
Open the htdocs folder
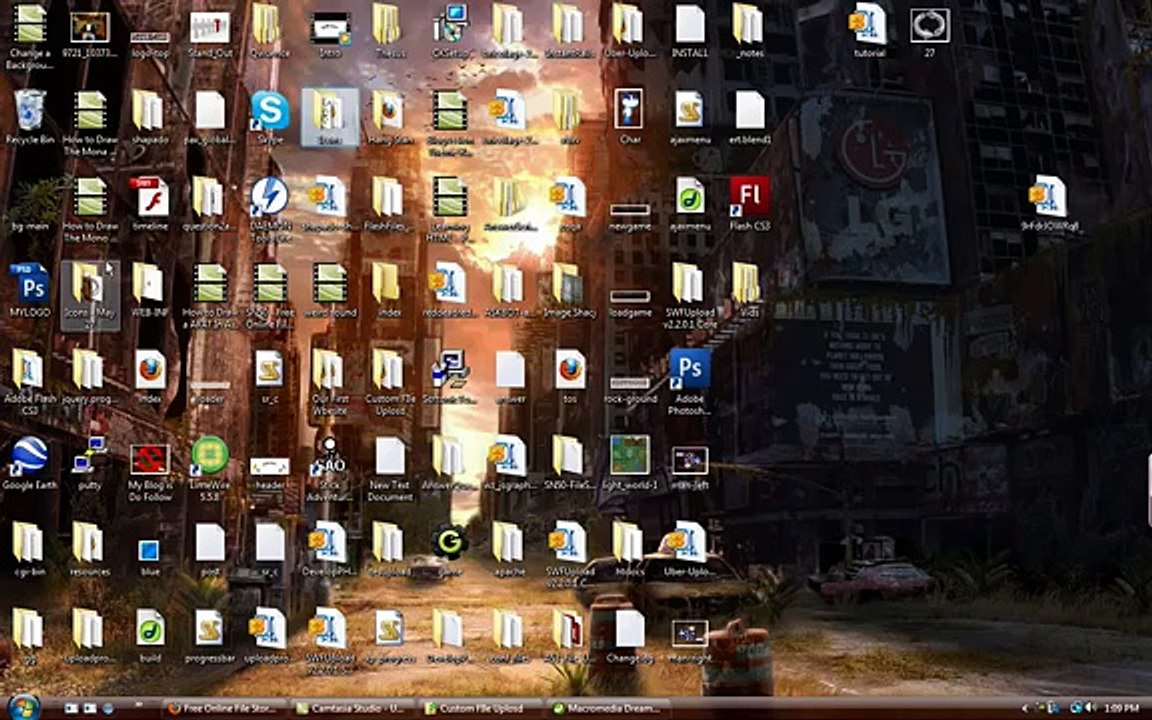[628, 549]
